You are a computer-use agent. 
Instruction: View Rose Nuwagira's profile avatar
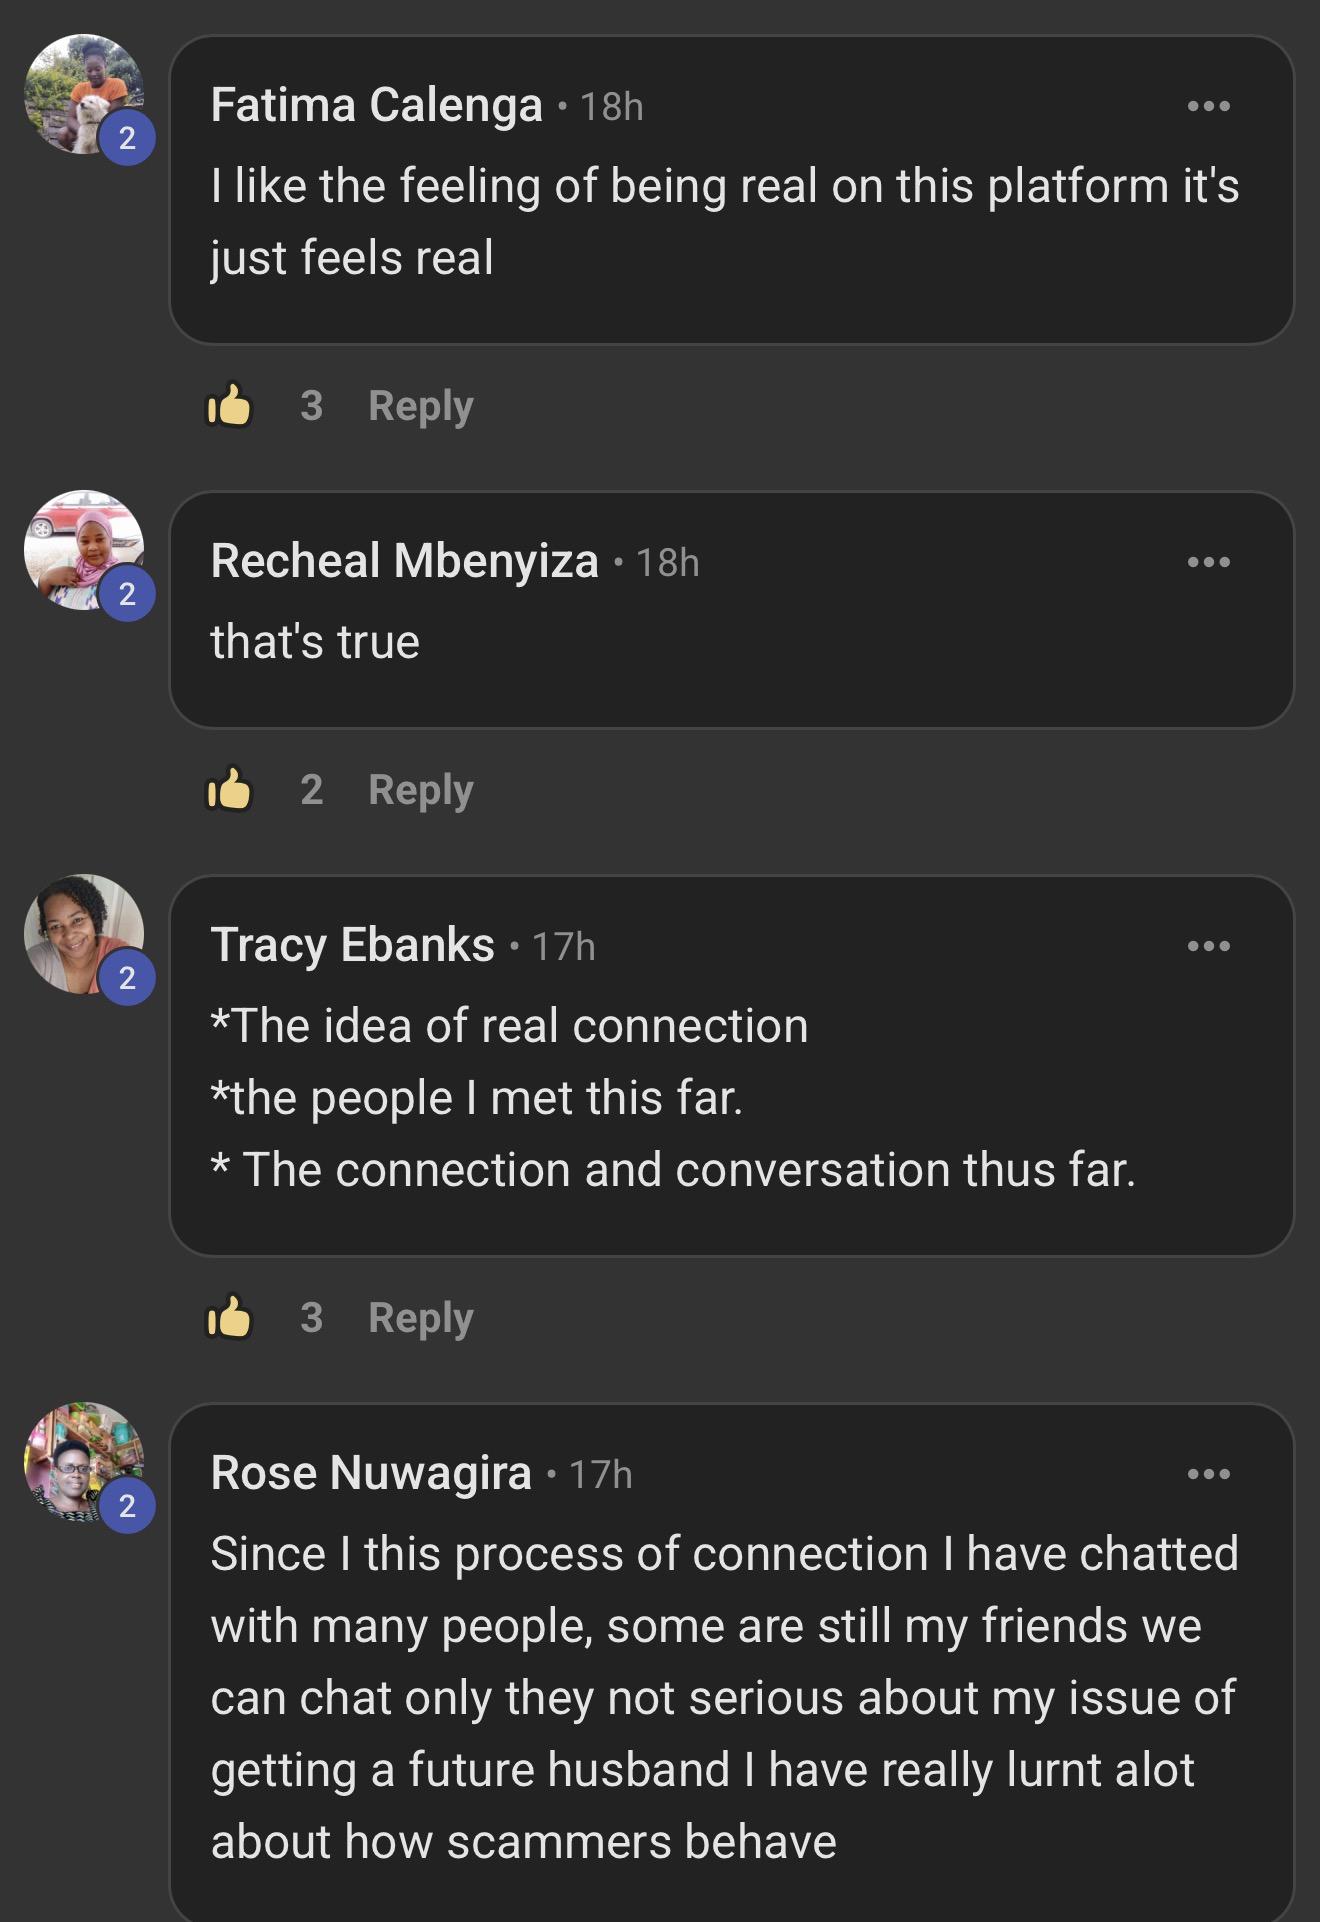coord(84,1462)
